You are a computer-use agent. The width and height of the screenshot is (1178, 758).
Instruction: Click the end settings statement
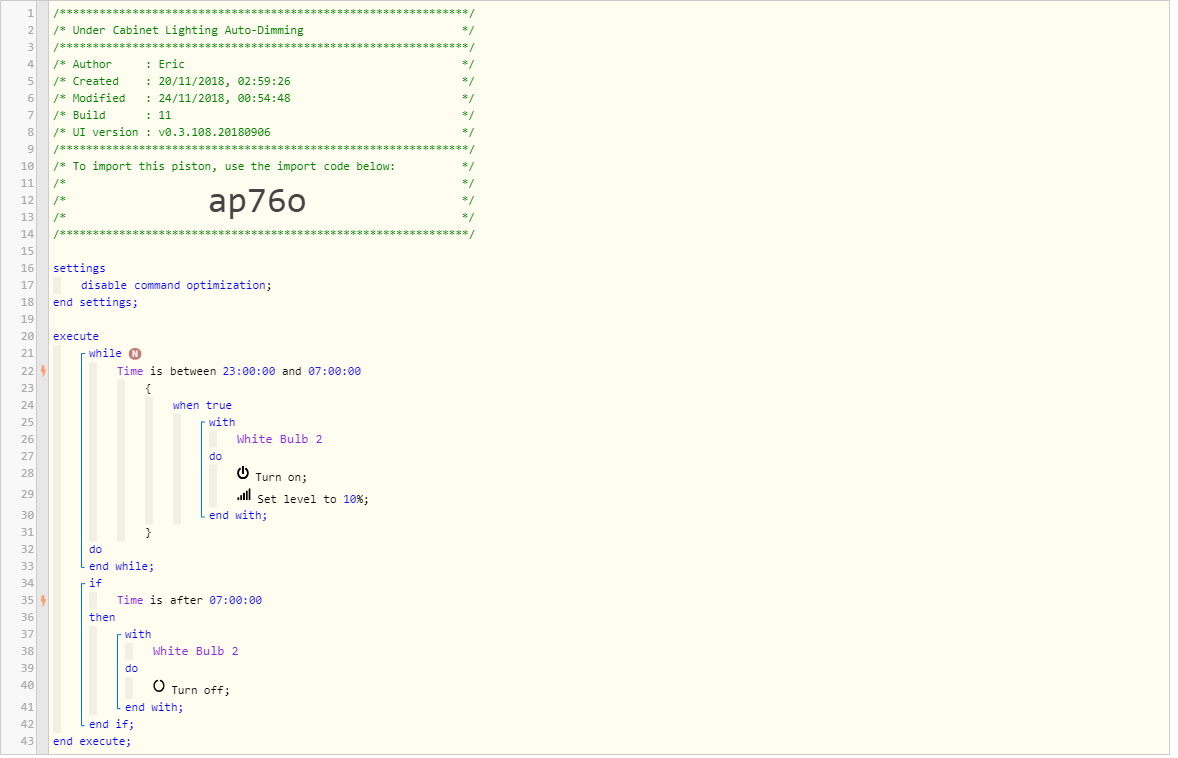tap(95, 302)
